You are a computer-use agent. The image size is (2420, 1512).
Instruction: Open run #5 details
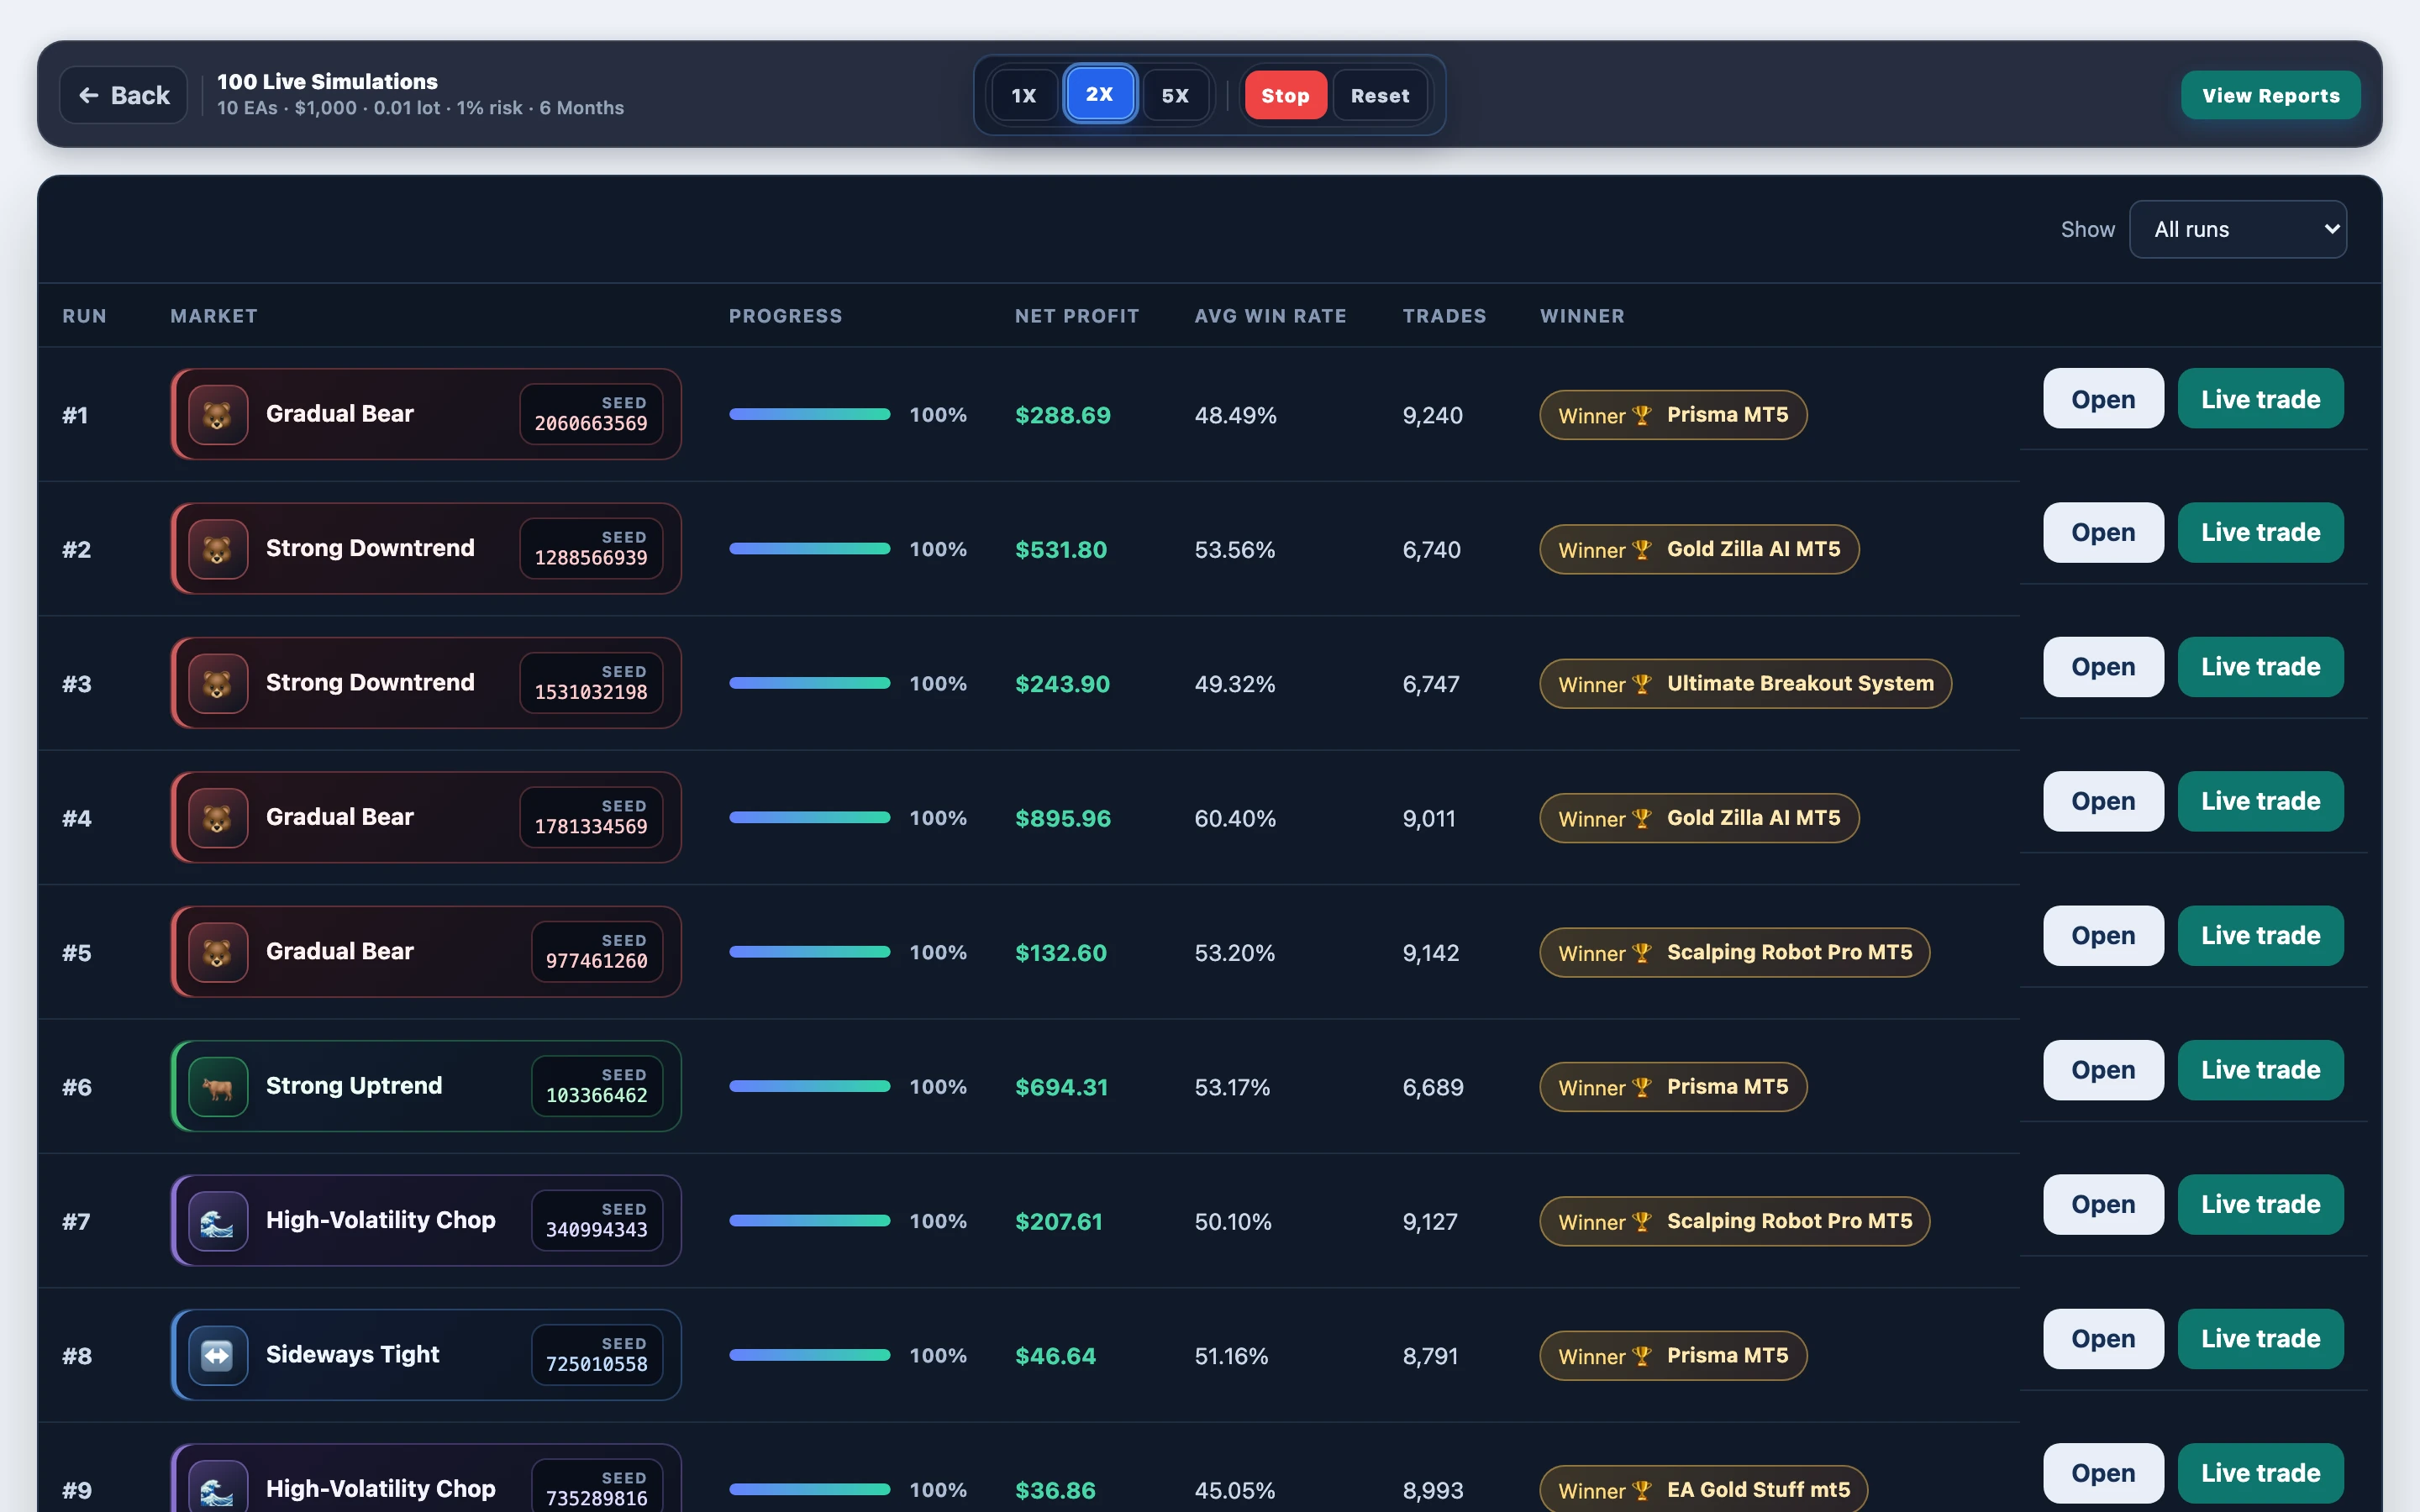(x=2103, y=936)
